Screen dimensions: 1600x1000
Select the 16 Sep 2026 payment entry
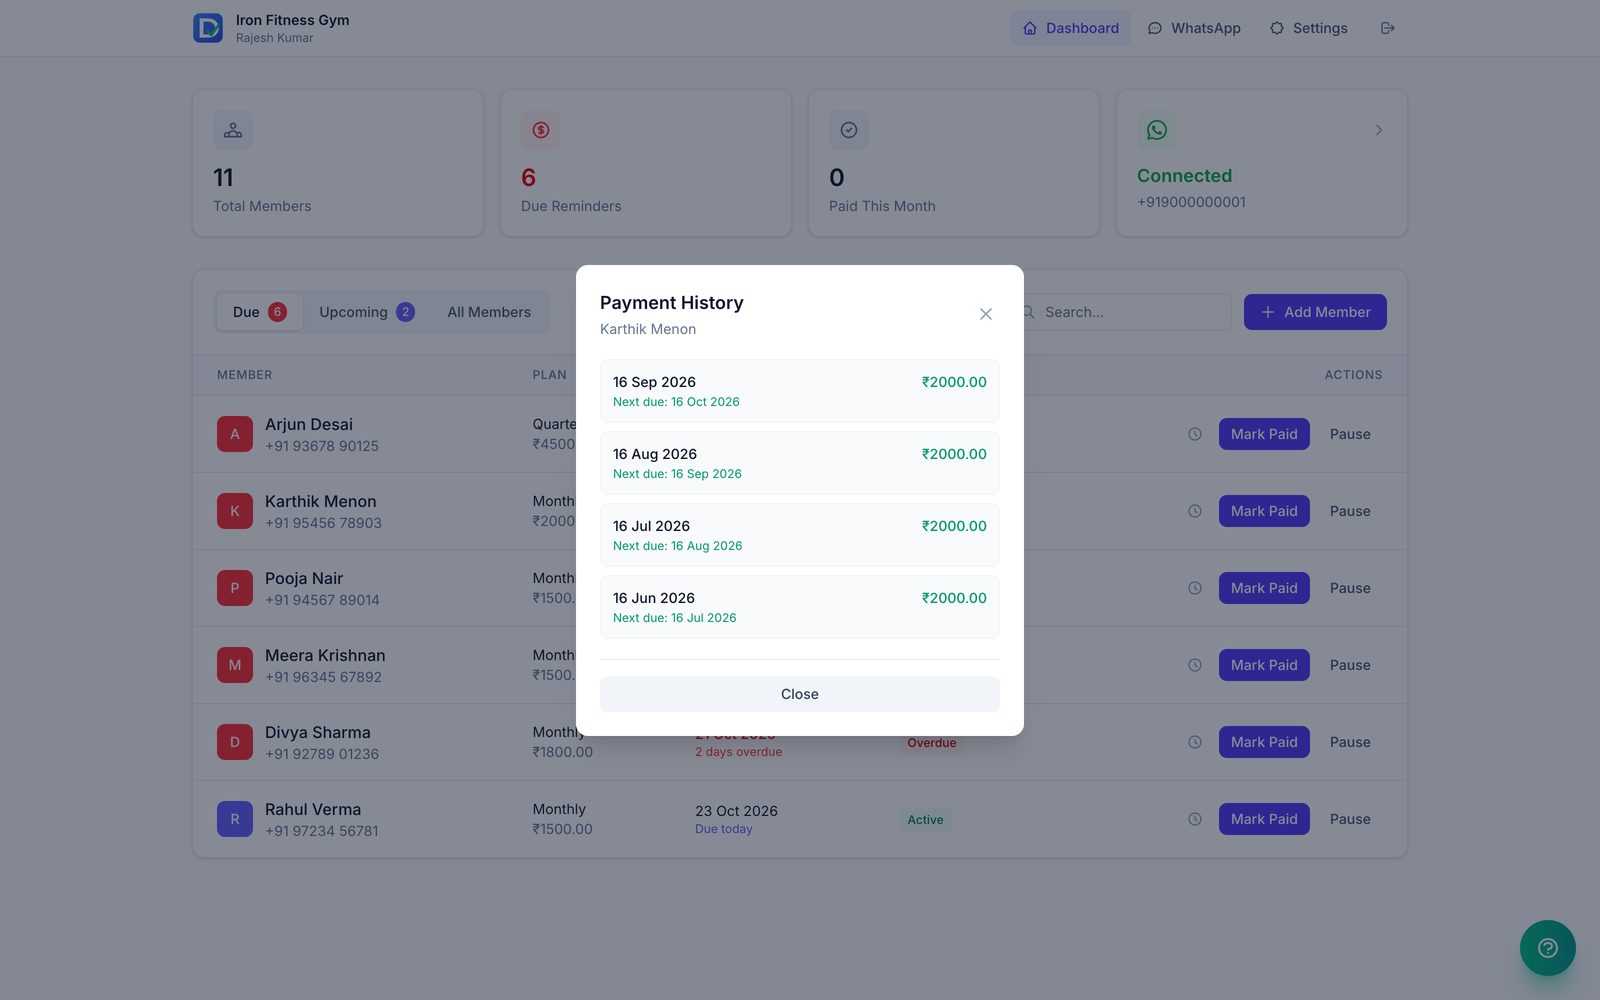[799, 391]
